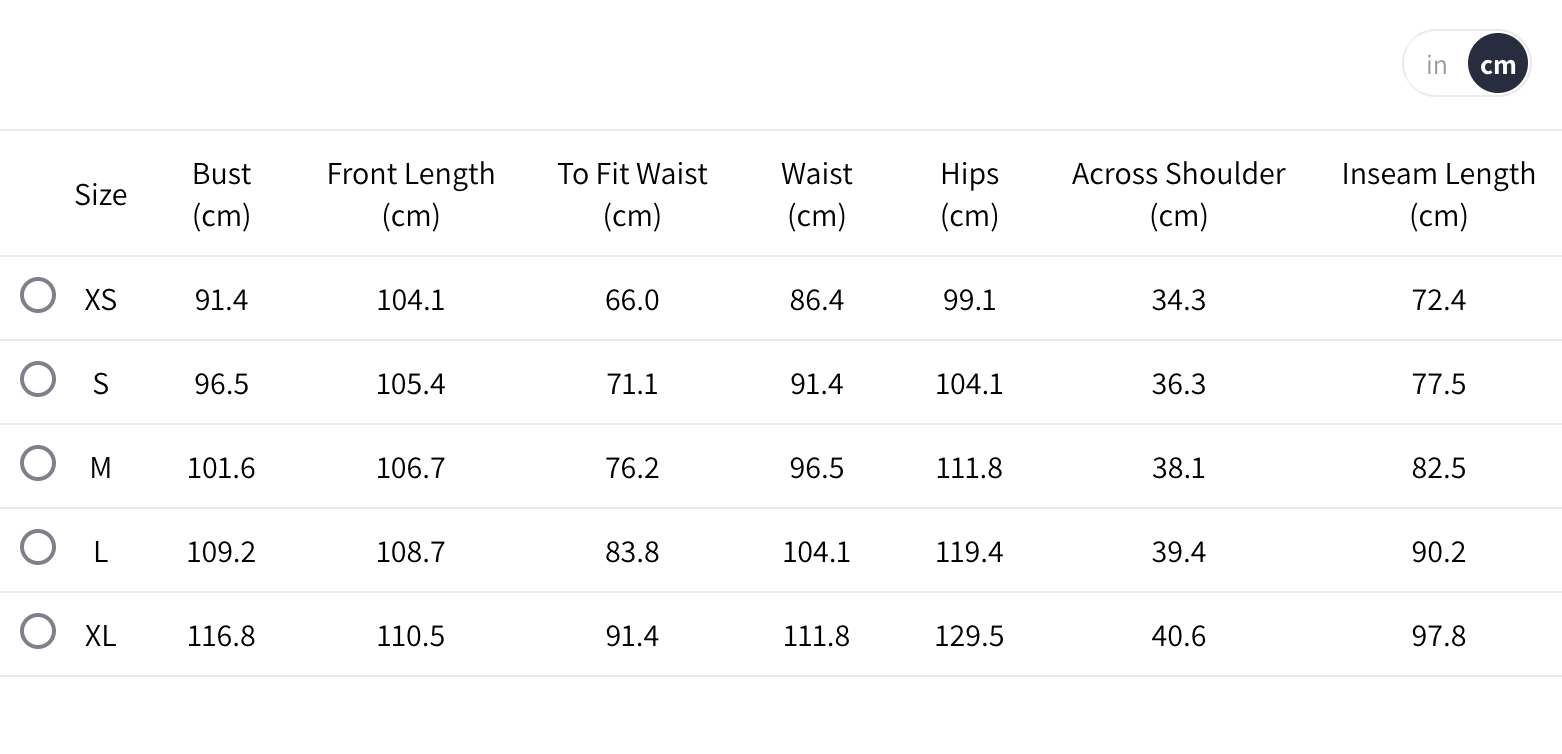The height and width of the screenshot is (754, 1562).
Task: Click the To Fit Waist header
Action: click(x=632, y=194)
